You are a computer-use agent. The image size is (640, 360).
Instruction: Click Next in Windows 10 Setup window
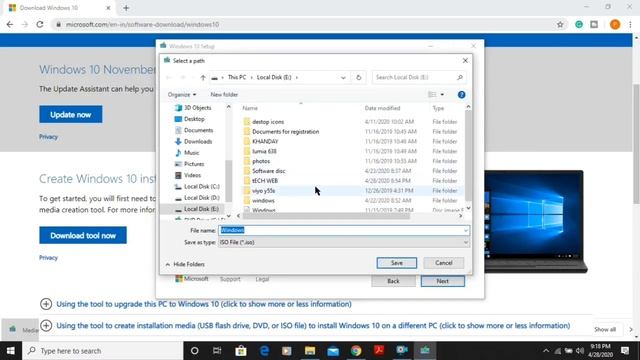tap(442, 281)
